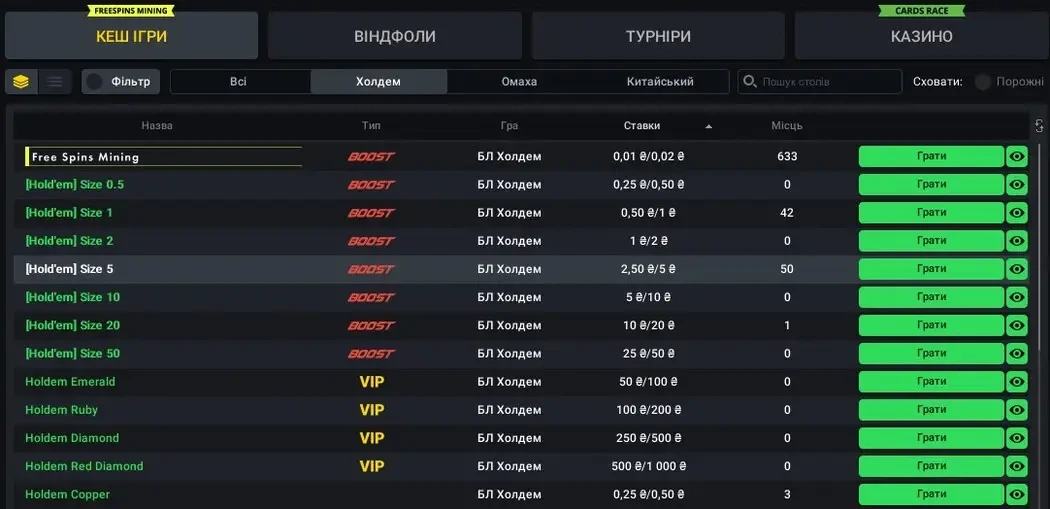This screenshot has height=509, width=1050.
Task: Sort the list by Назва column
Action: 157,126
